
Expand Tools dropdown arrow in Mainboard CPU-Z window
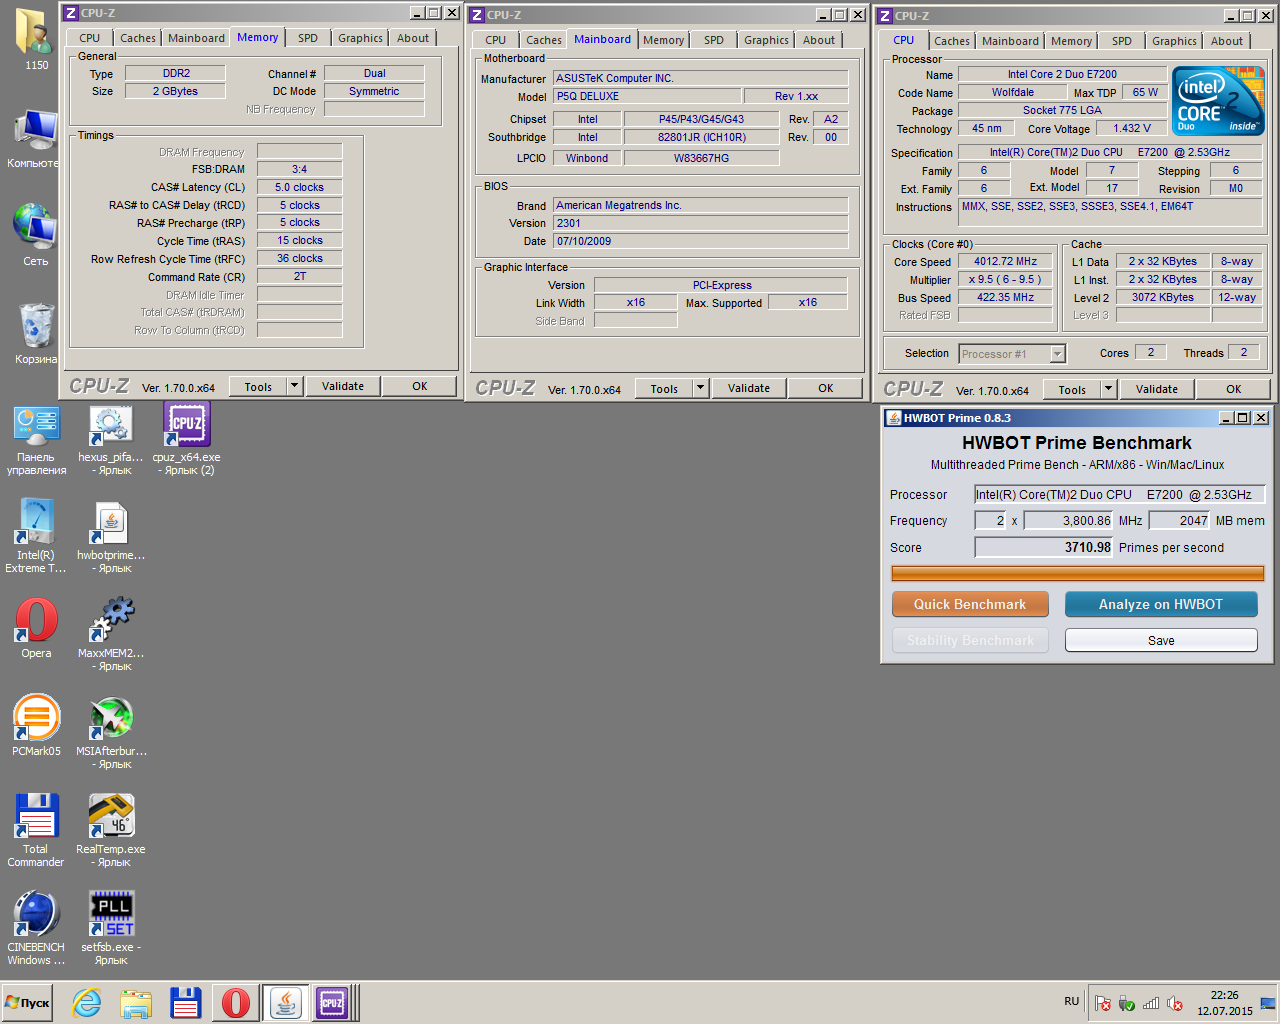click(x=700, y=388)
